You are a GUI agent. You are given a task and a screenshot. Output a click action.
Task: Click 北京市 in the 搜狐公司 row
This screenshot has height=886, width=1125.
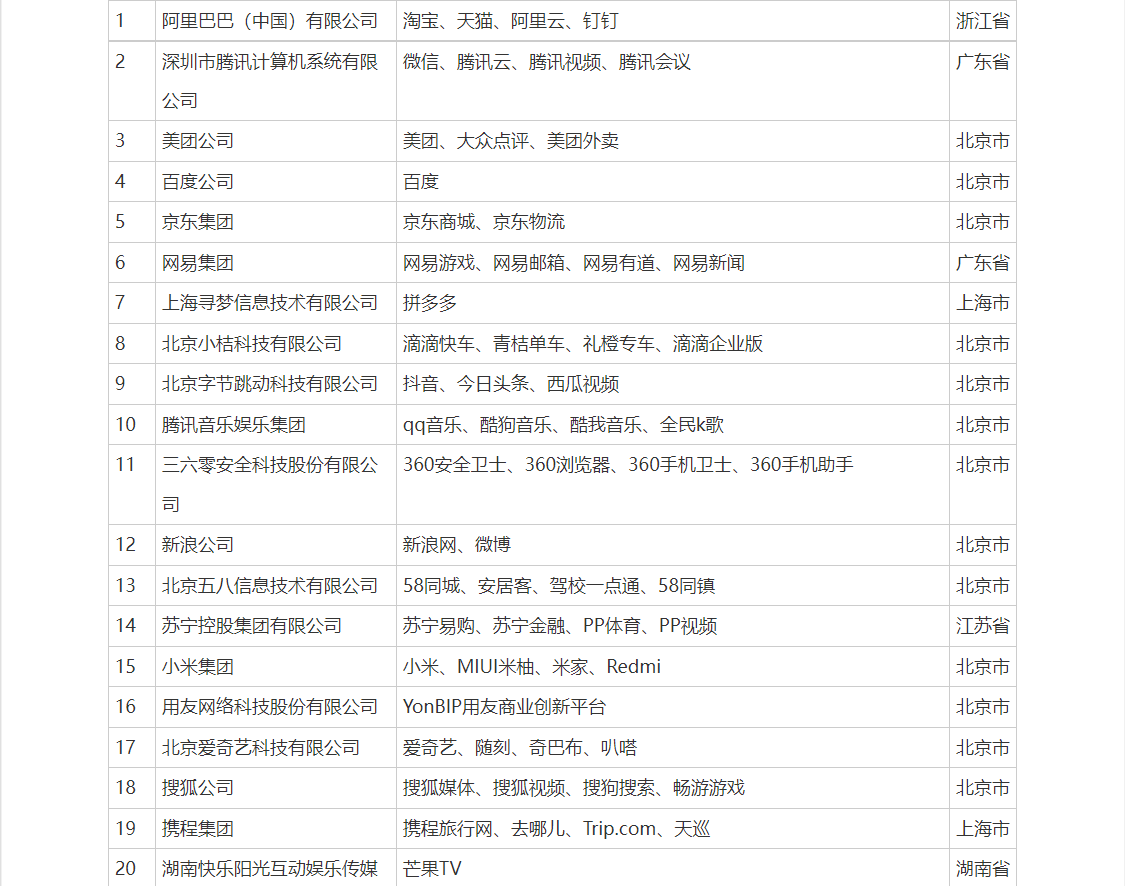point(982,788)
